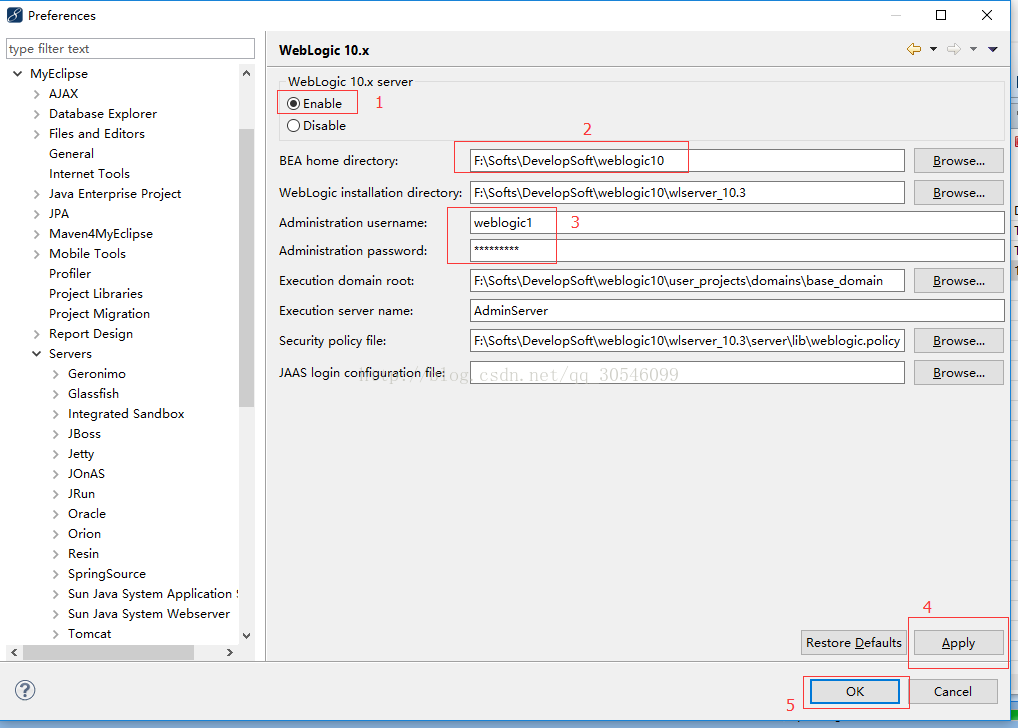The image size is (1018, 728).
Task: Select Resin server entry
Action: pos(84,555)
